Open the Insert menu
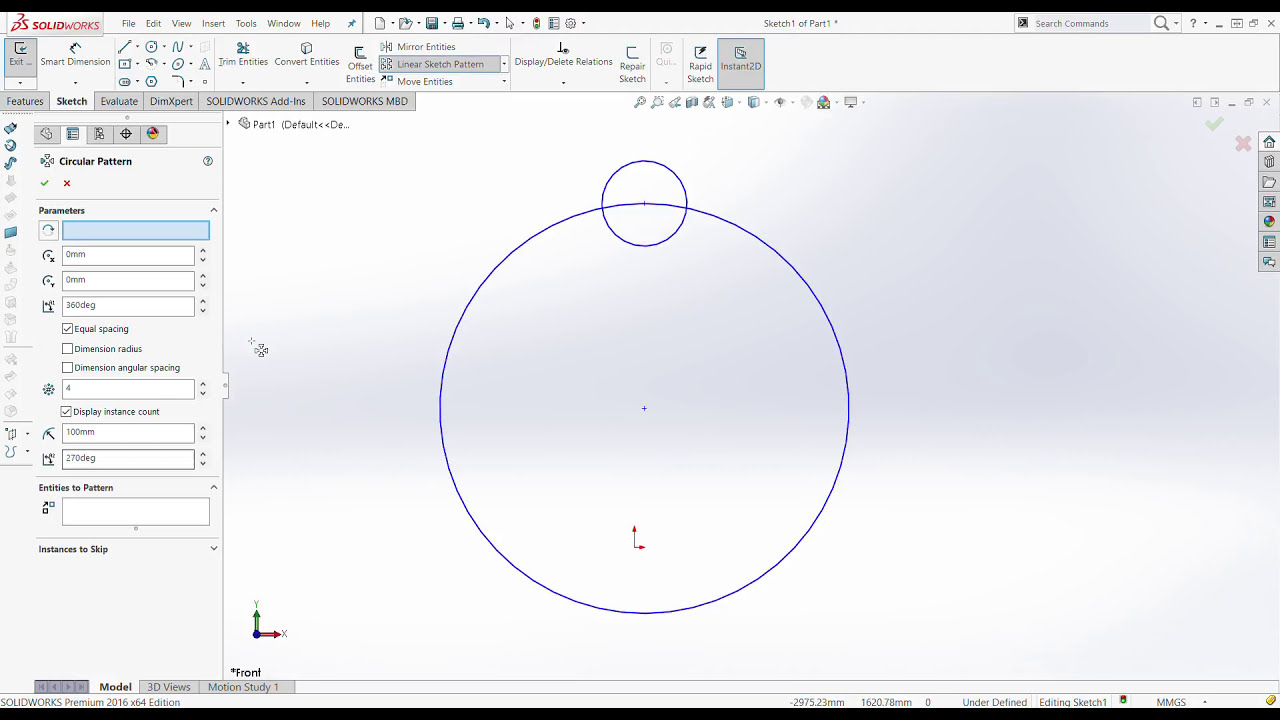Screen dimensions: 1280x720 213,23
